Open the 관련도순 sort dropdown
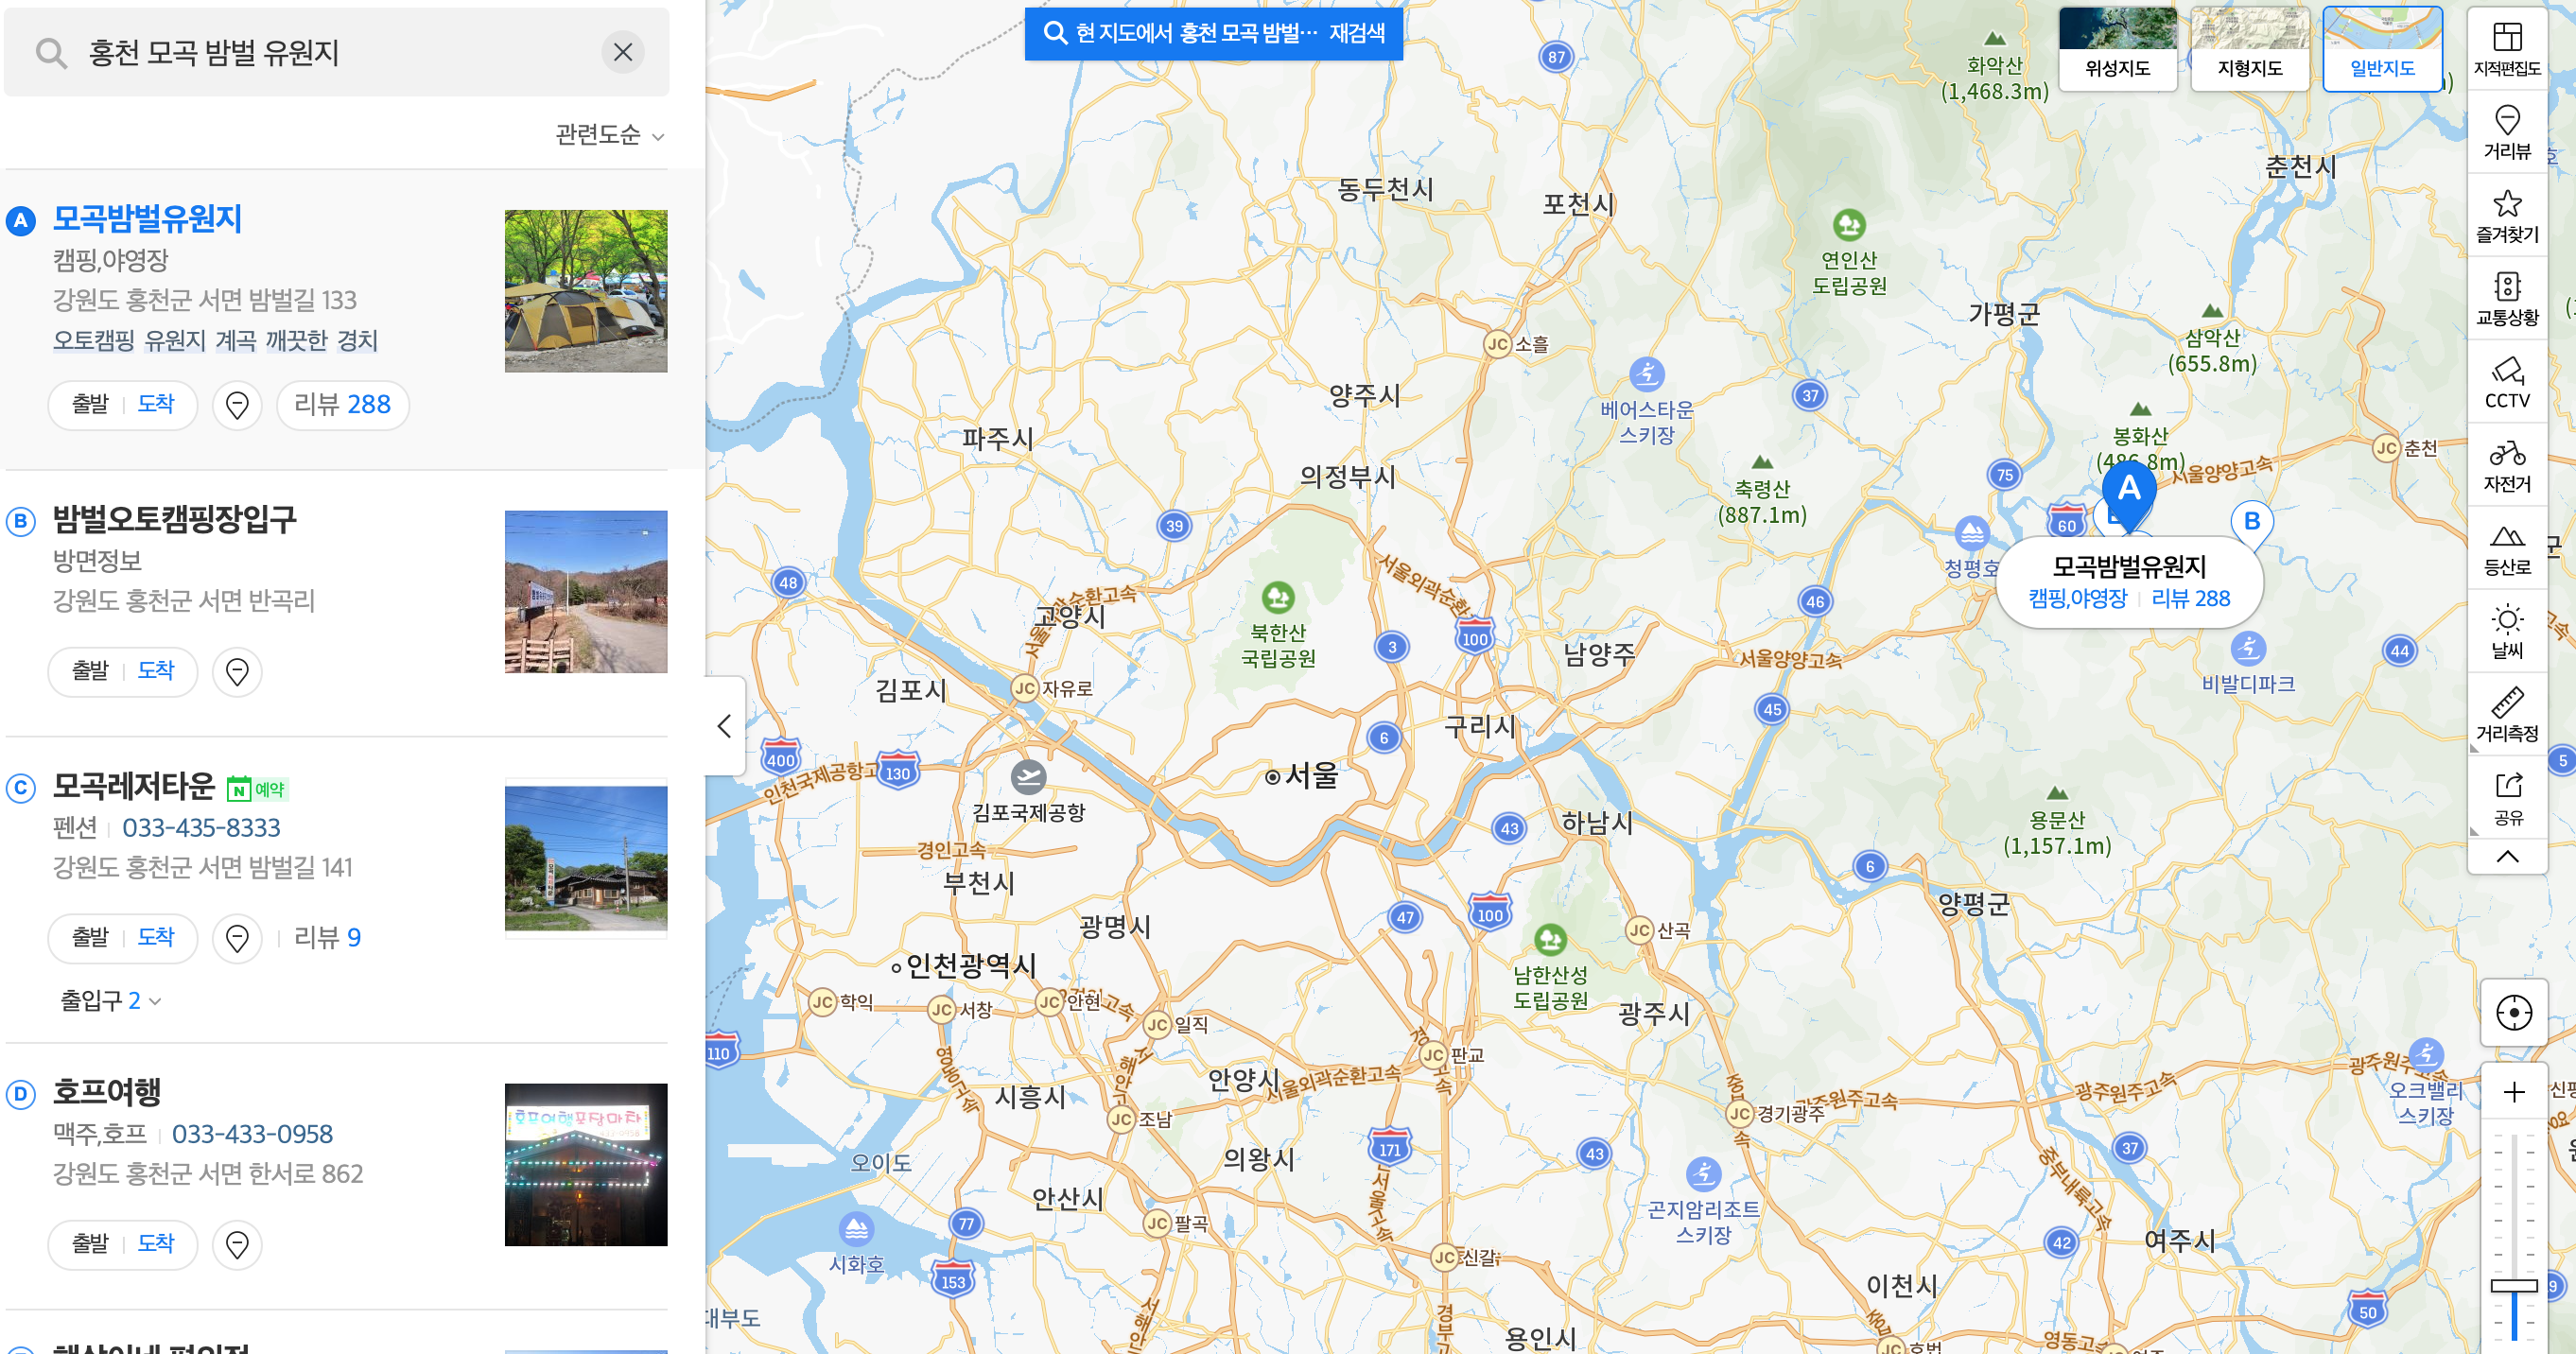This screenshot has height=1354, width=2576. pyautogui.click(x=609, y=135)
